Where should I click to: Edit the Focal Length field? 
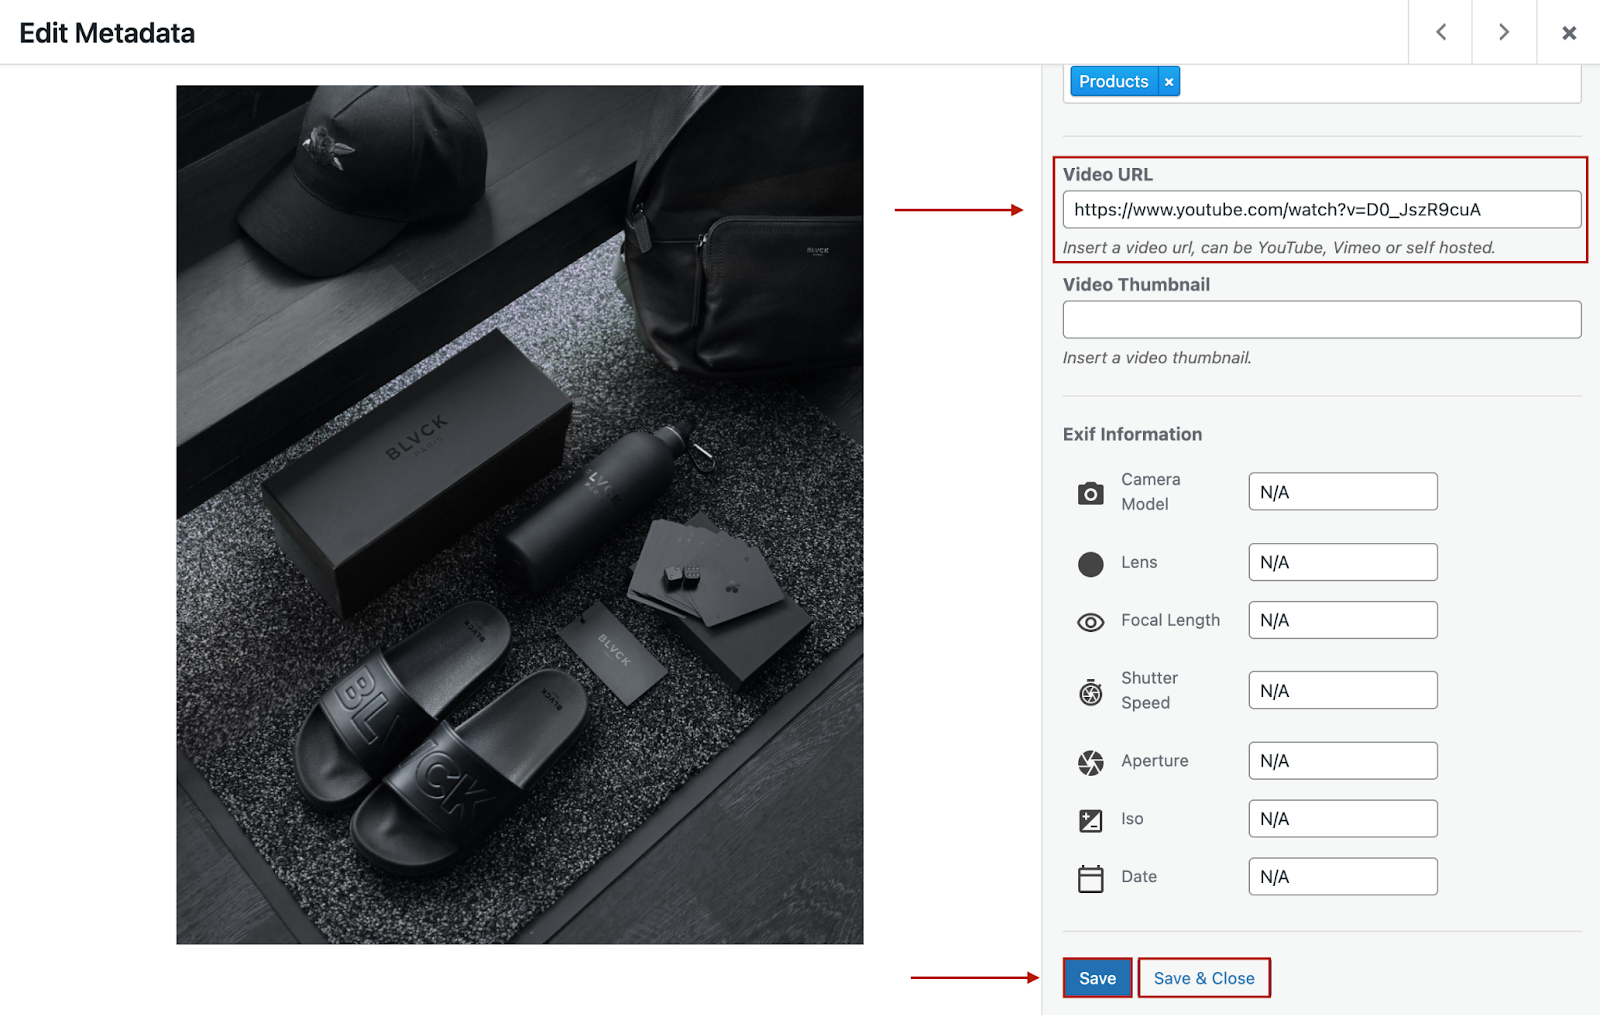[1343, 620]
